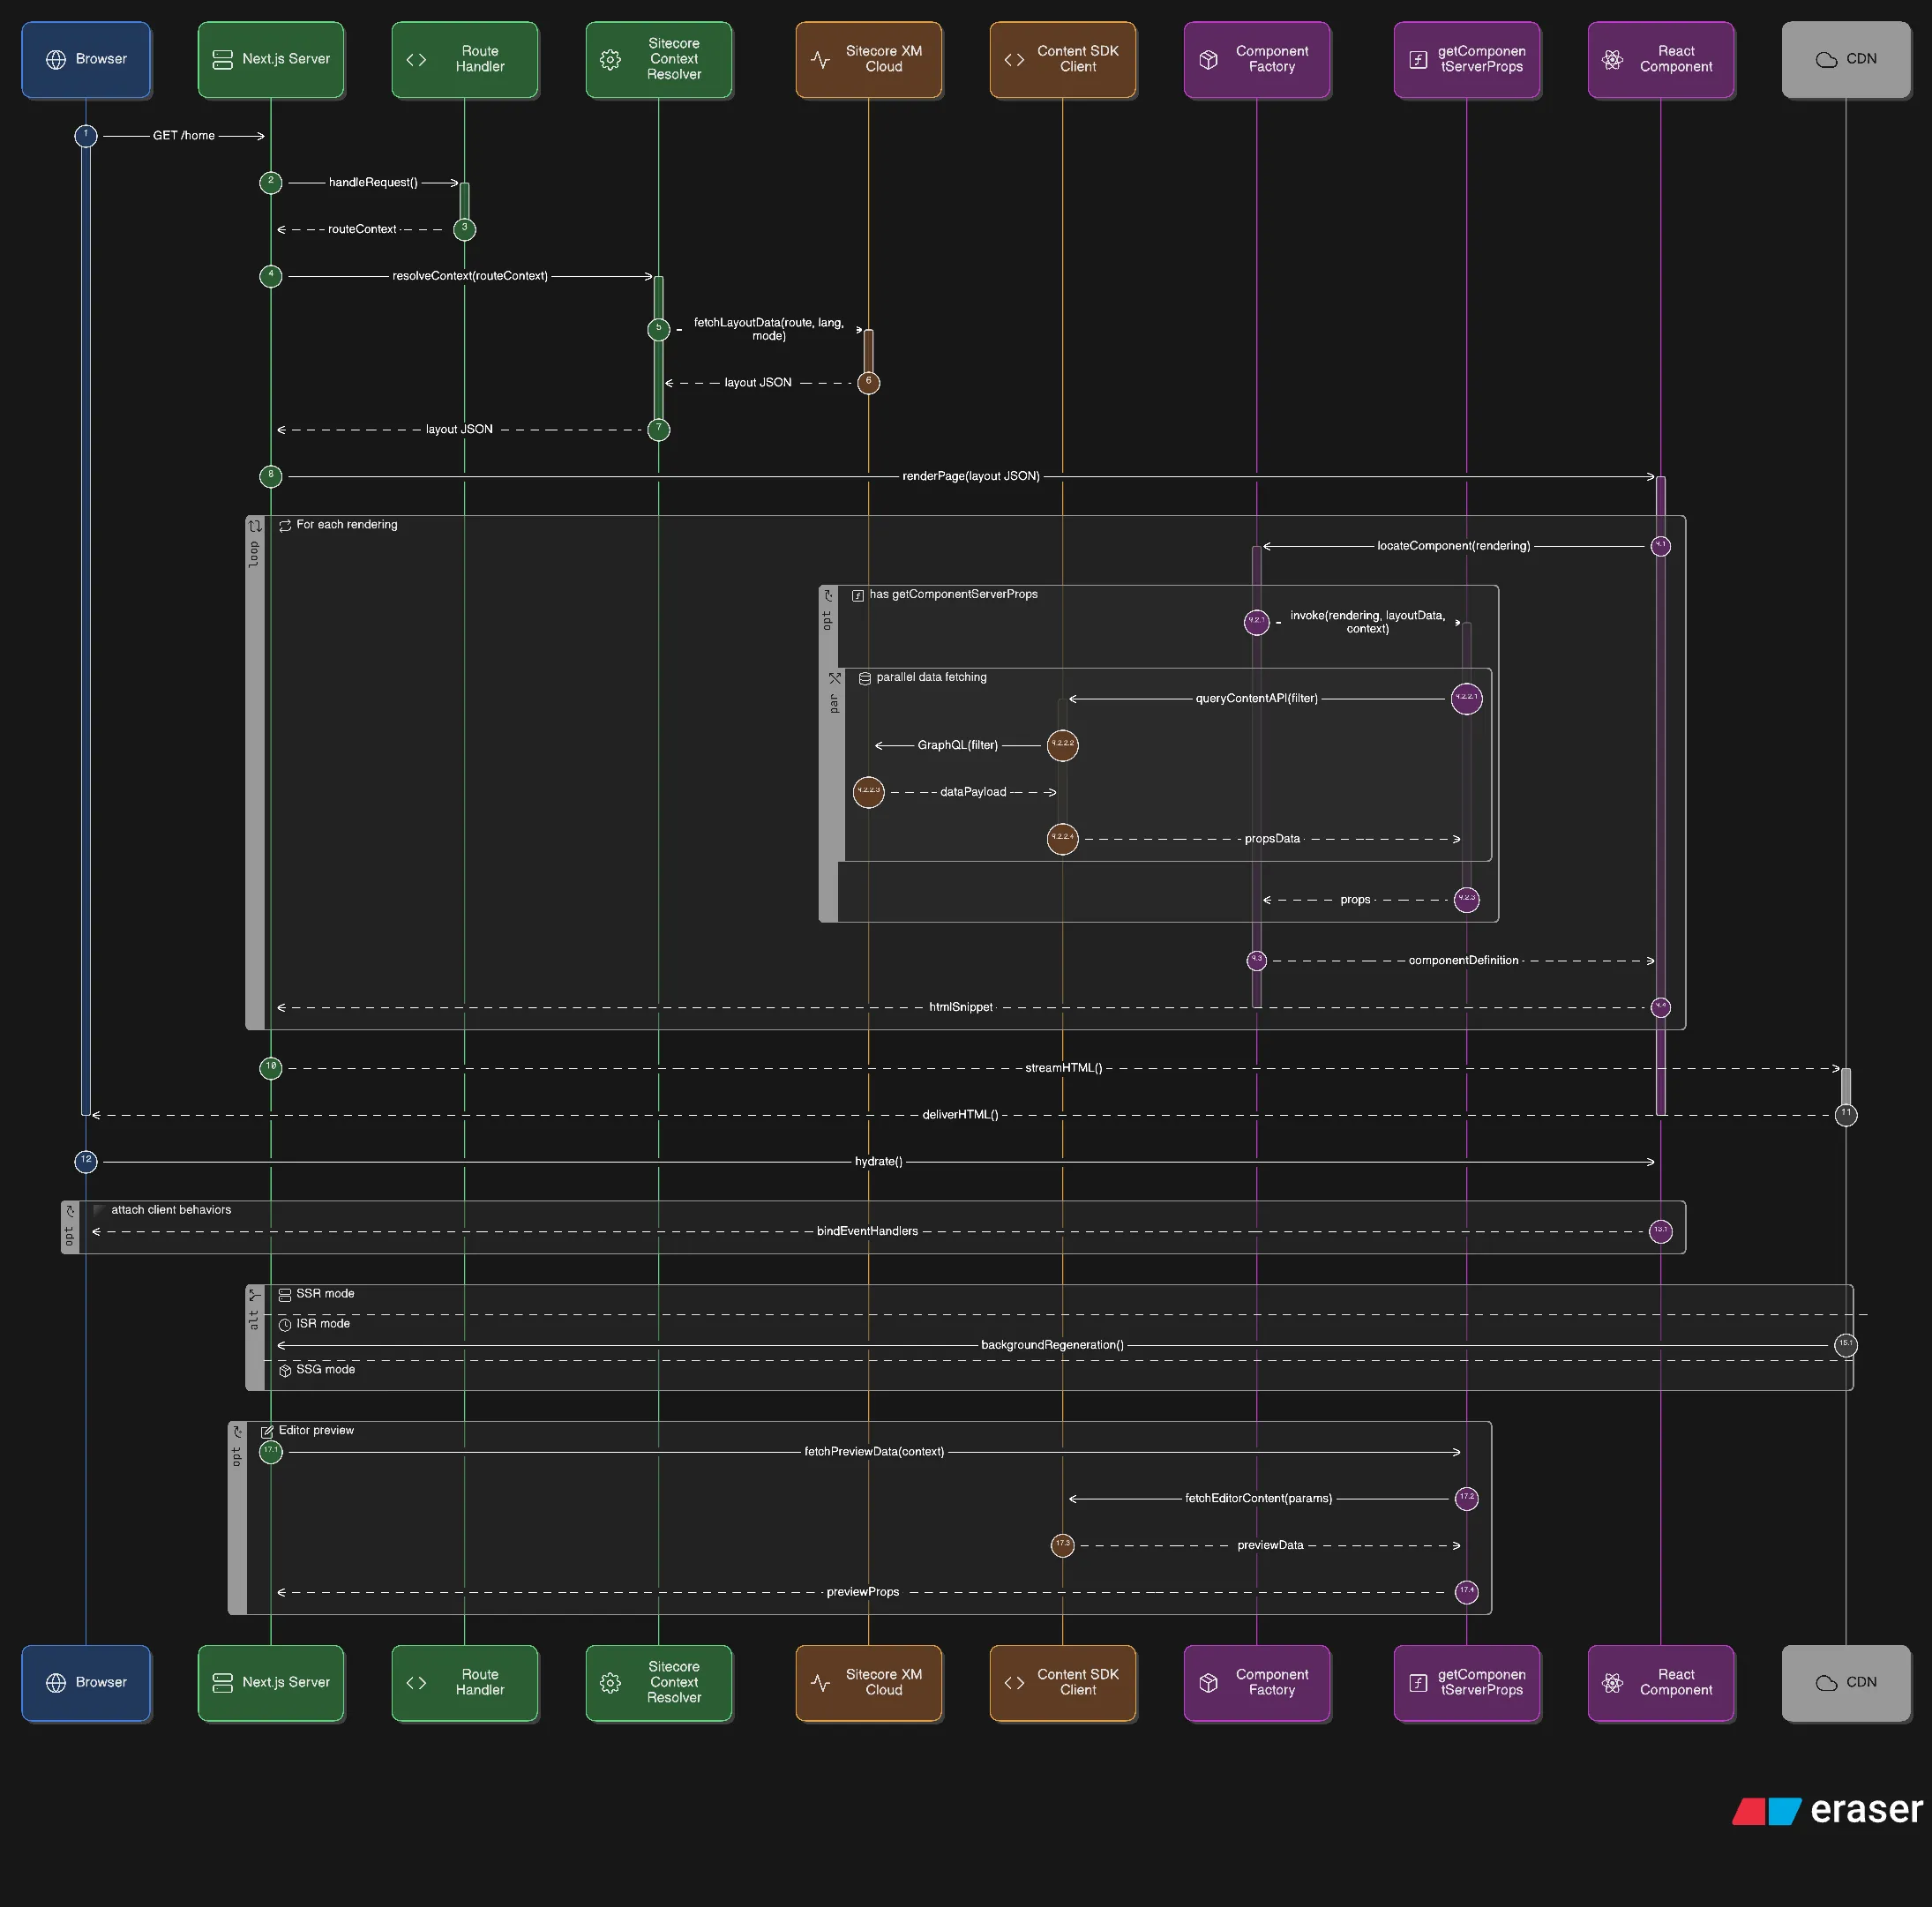1932x1907 pixels.
Task: Click the cloud icon in bottom CDN box
Action: [1826, 1683]
